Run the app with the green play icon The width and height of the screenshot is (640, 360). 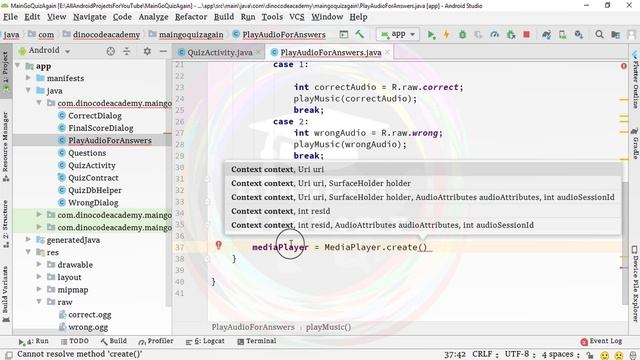tap(431, 35)
